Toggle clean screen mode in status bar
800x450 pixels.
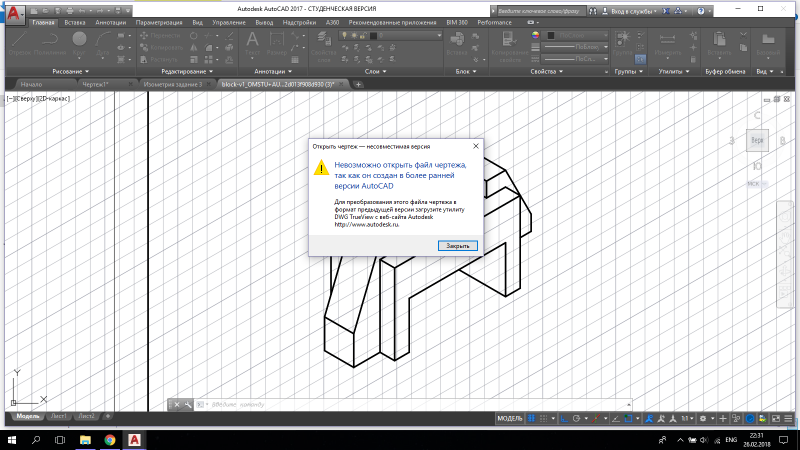pyautogui.click(x=776, y=418)
